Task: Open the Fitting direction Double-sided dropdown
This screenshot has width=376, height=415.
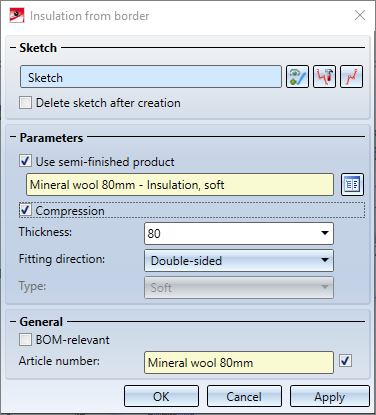Action: coord(239,260)
